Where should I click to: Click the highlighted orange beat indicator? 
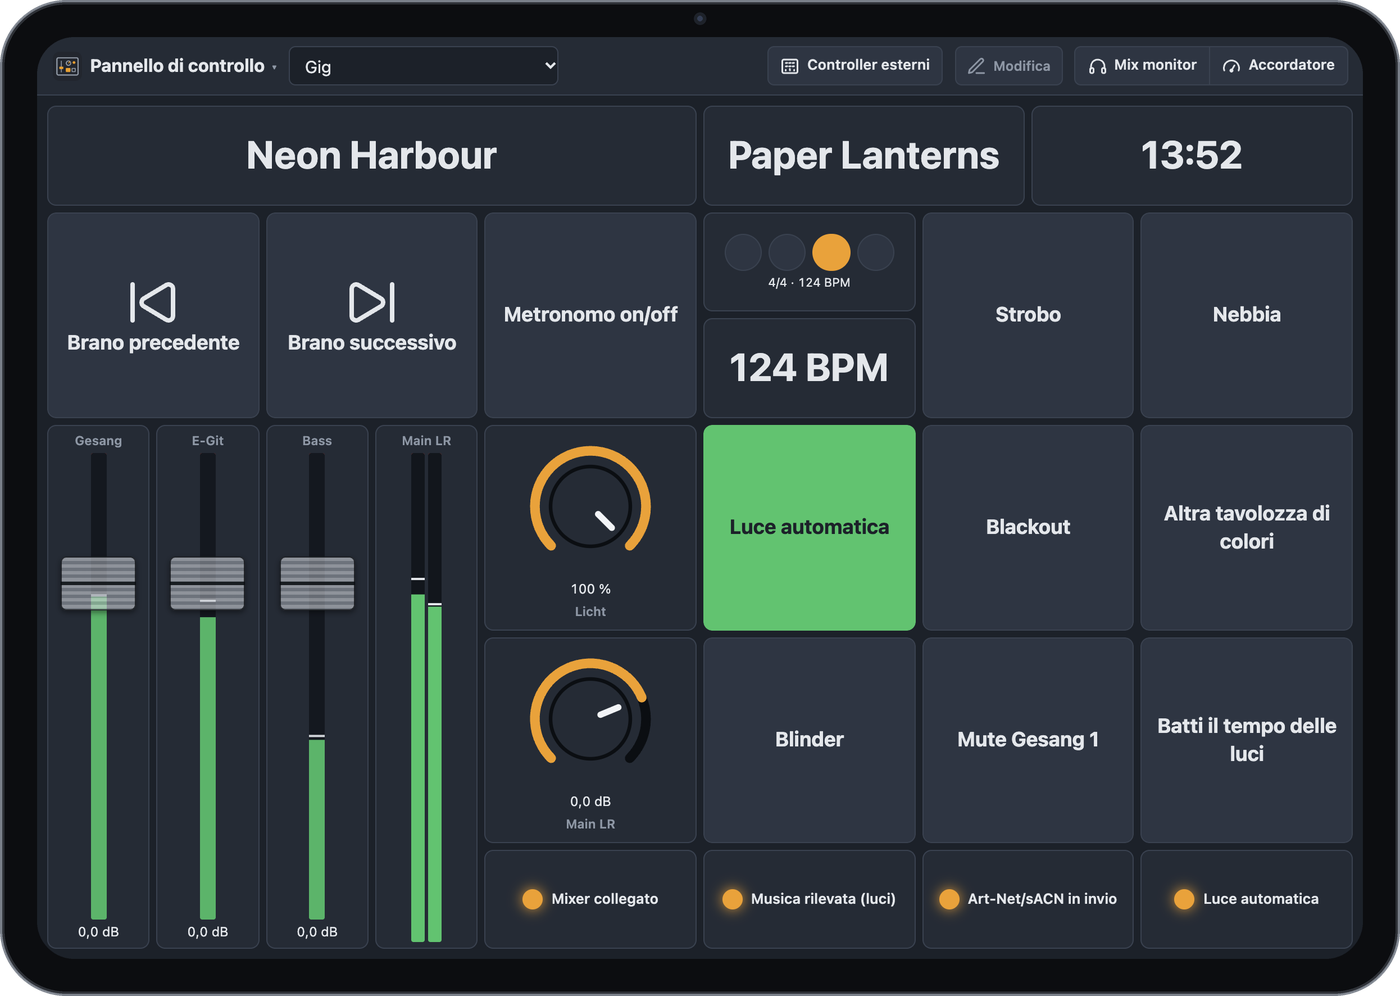pos(831,252)
